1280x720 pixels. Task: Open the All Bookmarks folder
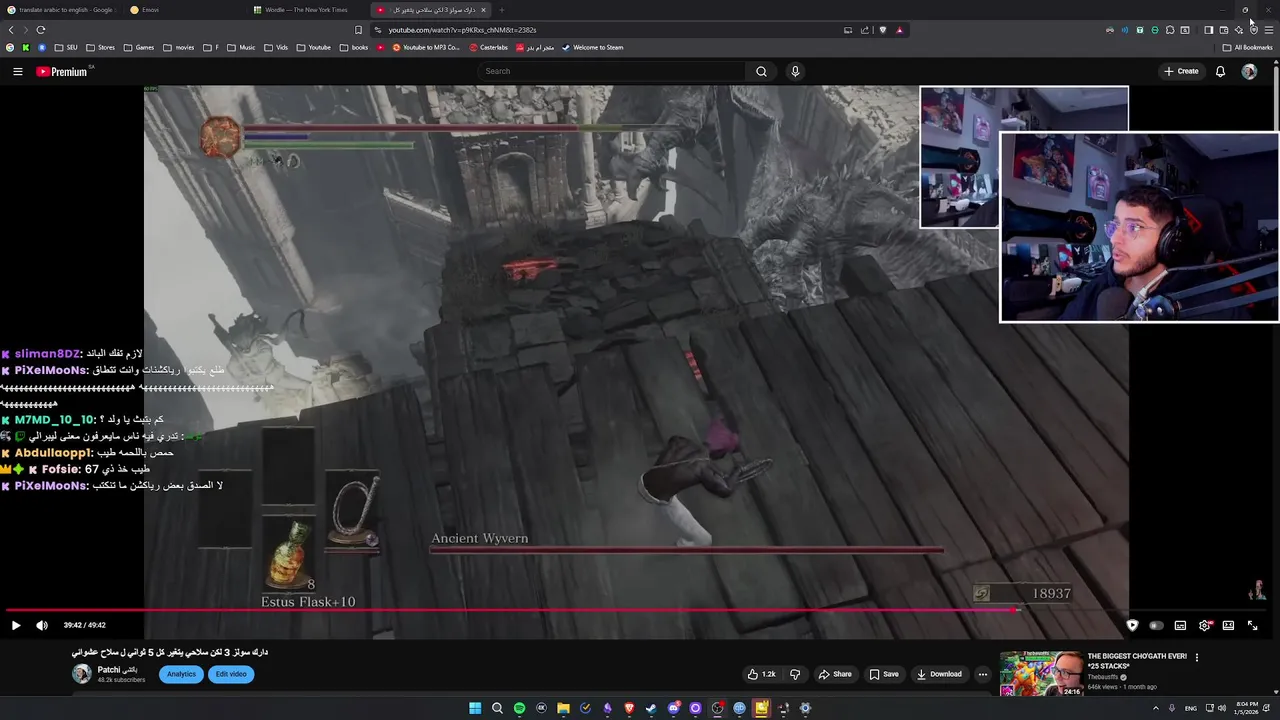(1247, 47)
